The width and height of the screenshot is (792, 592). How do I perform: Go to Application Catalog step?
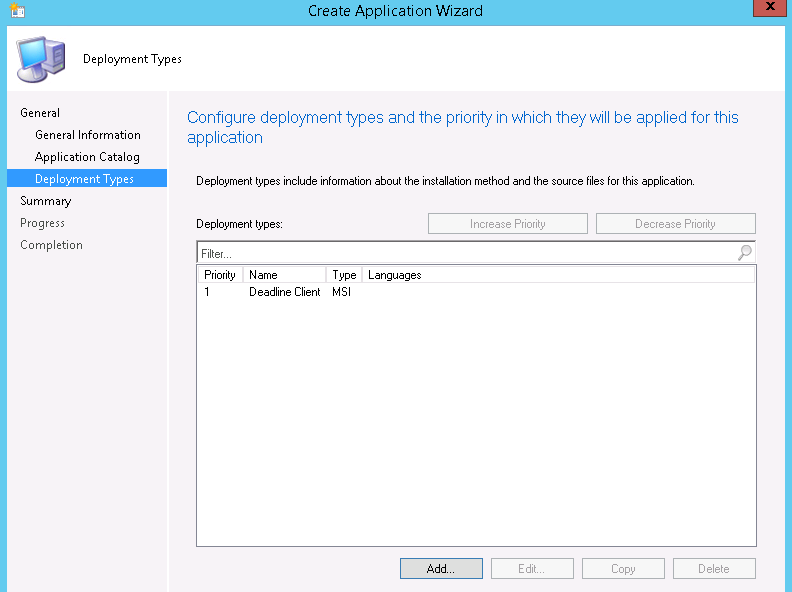pos(87,157)
